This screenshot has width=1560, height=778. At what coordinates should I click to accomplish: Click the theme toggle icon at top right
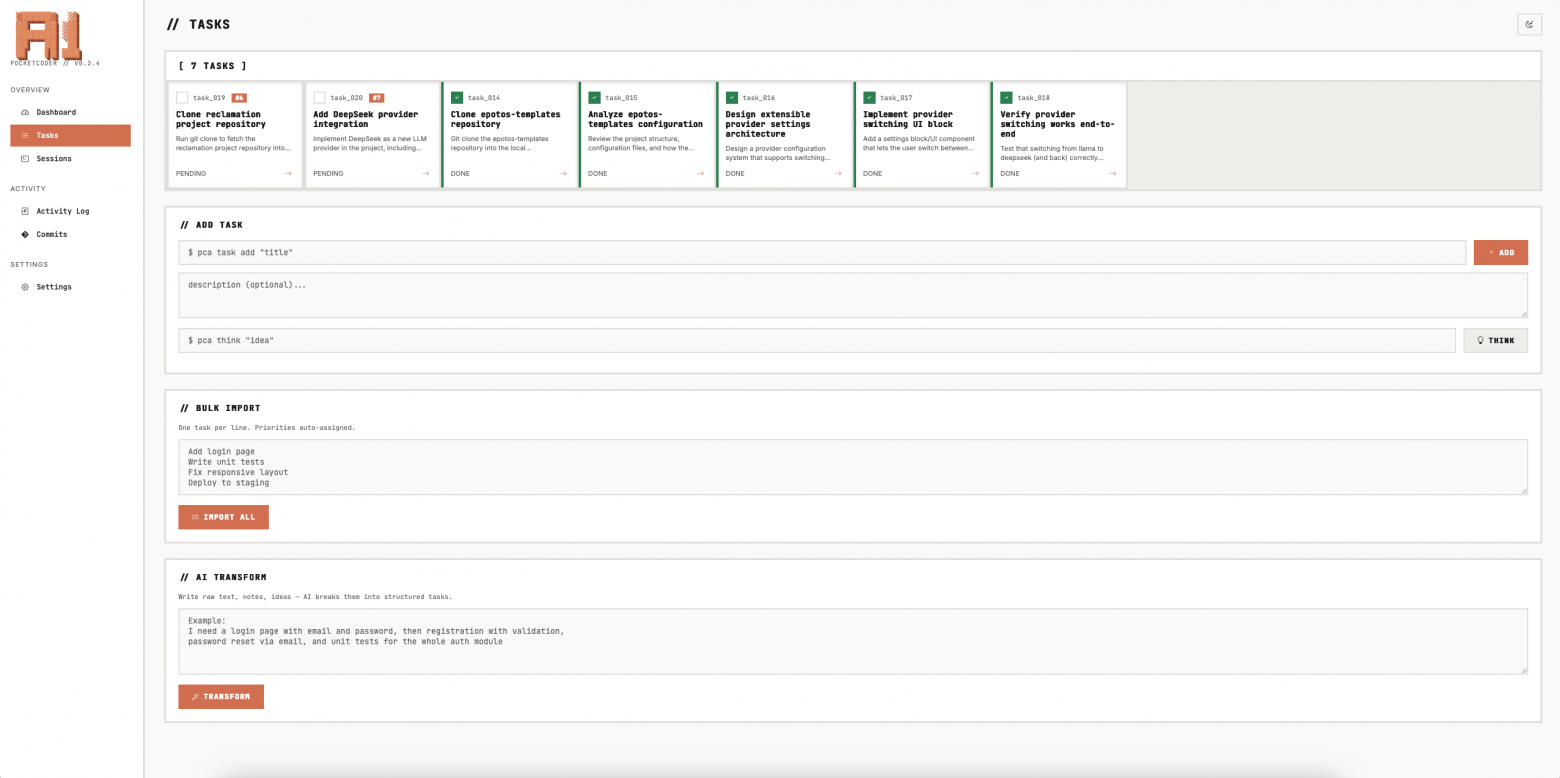(x=1529, y=25)
